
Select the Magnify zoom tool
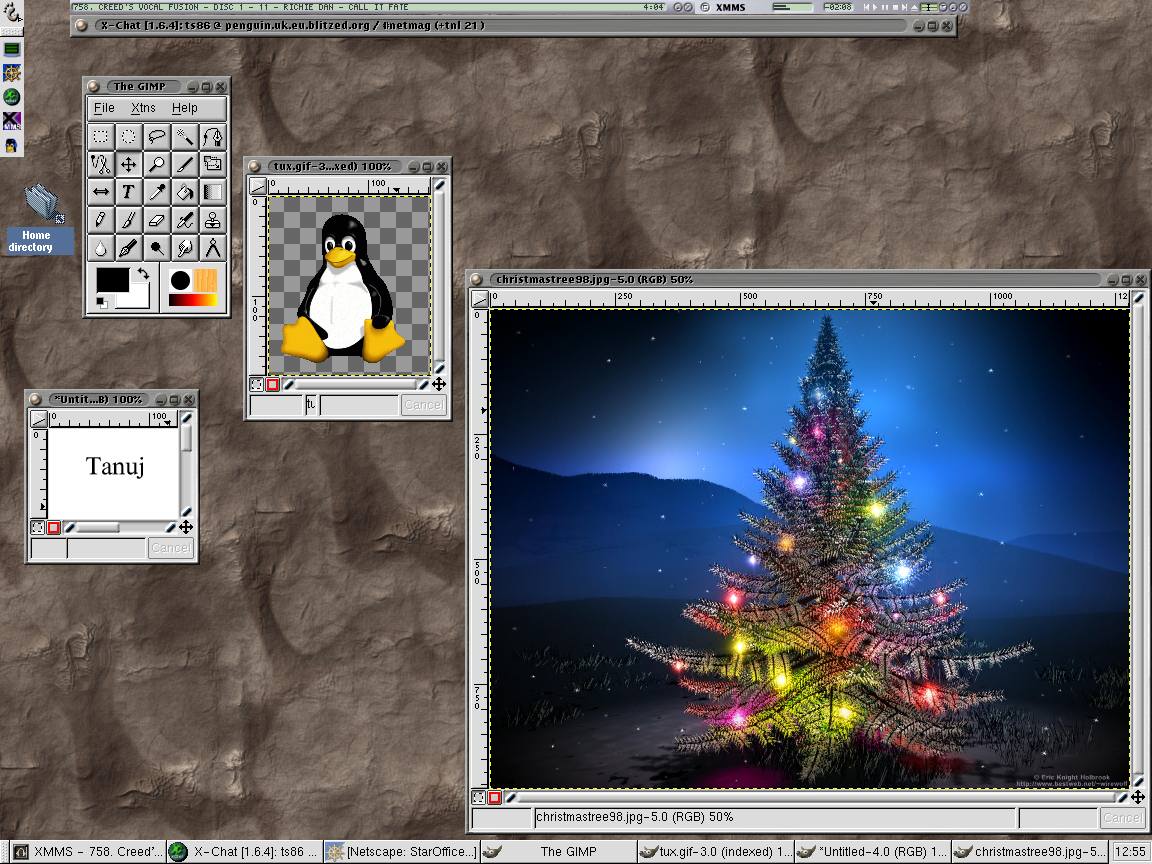[x=157, y=164]
